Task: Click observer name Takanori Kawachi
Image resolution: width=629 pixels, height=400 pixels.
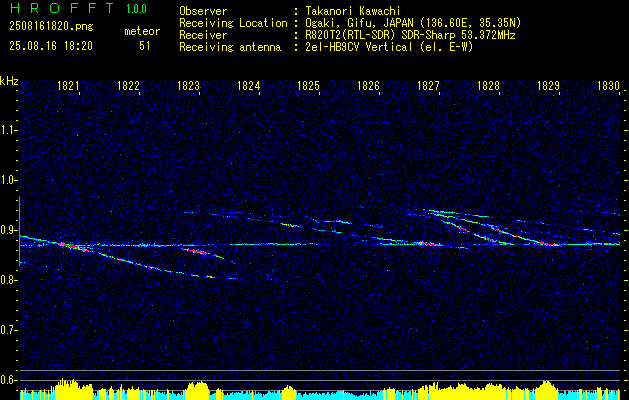Action: pyautogui.click(x=353, y=11)
